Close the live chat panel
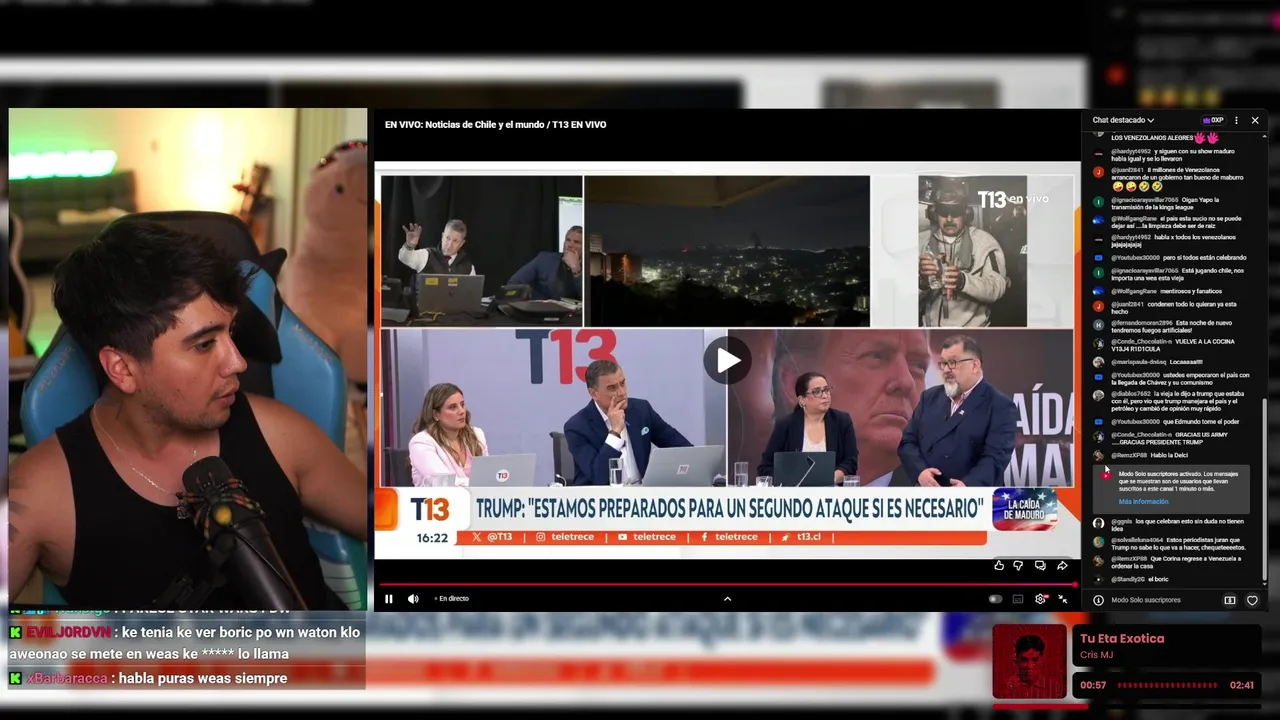 pos(1255,120)
